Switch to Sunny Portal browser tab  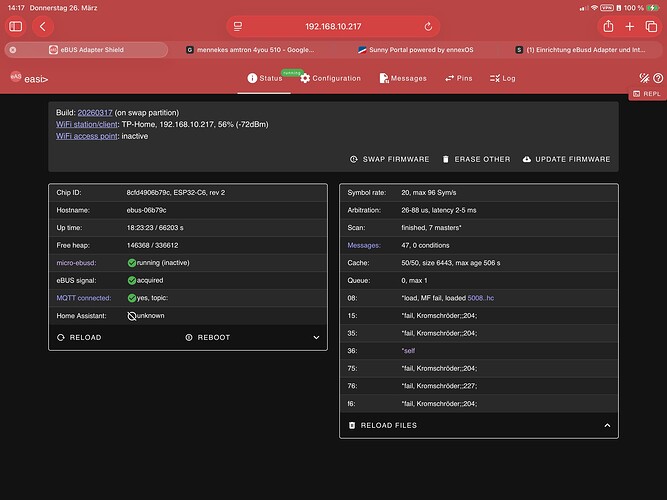tap(416, 50)
